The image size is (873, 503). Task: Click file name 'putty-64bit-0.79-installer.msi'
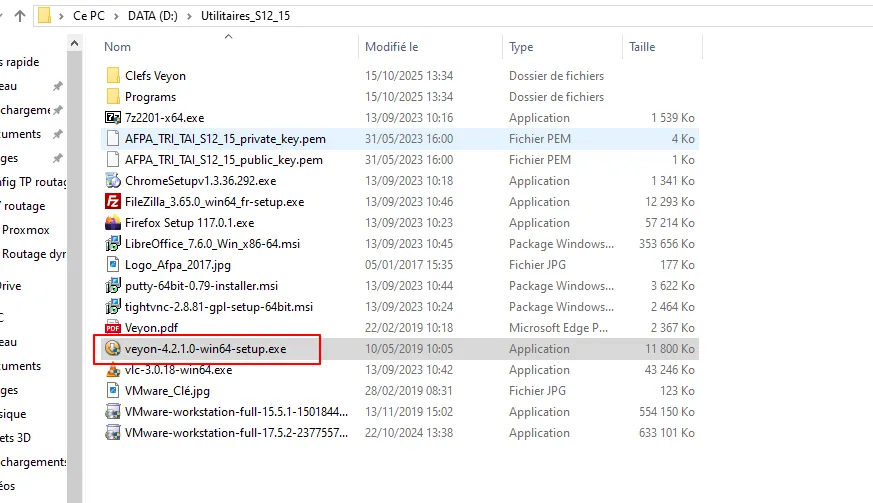(201, 286)
